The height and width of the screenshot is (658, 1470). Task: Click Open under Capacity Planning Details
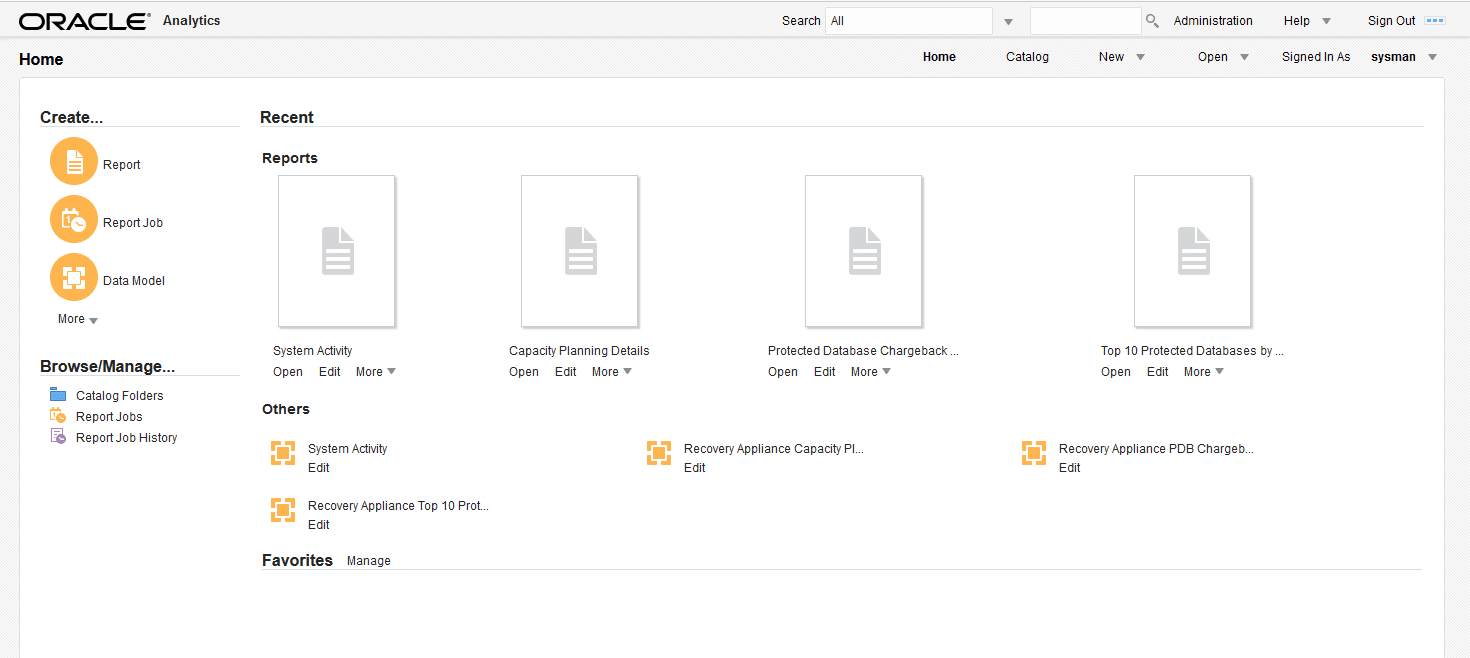coord(524,372)
